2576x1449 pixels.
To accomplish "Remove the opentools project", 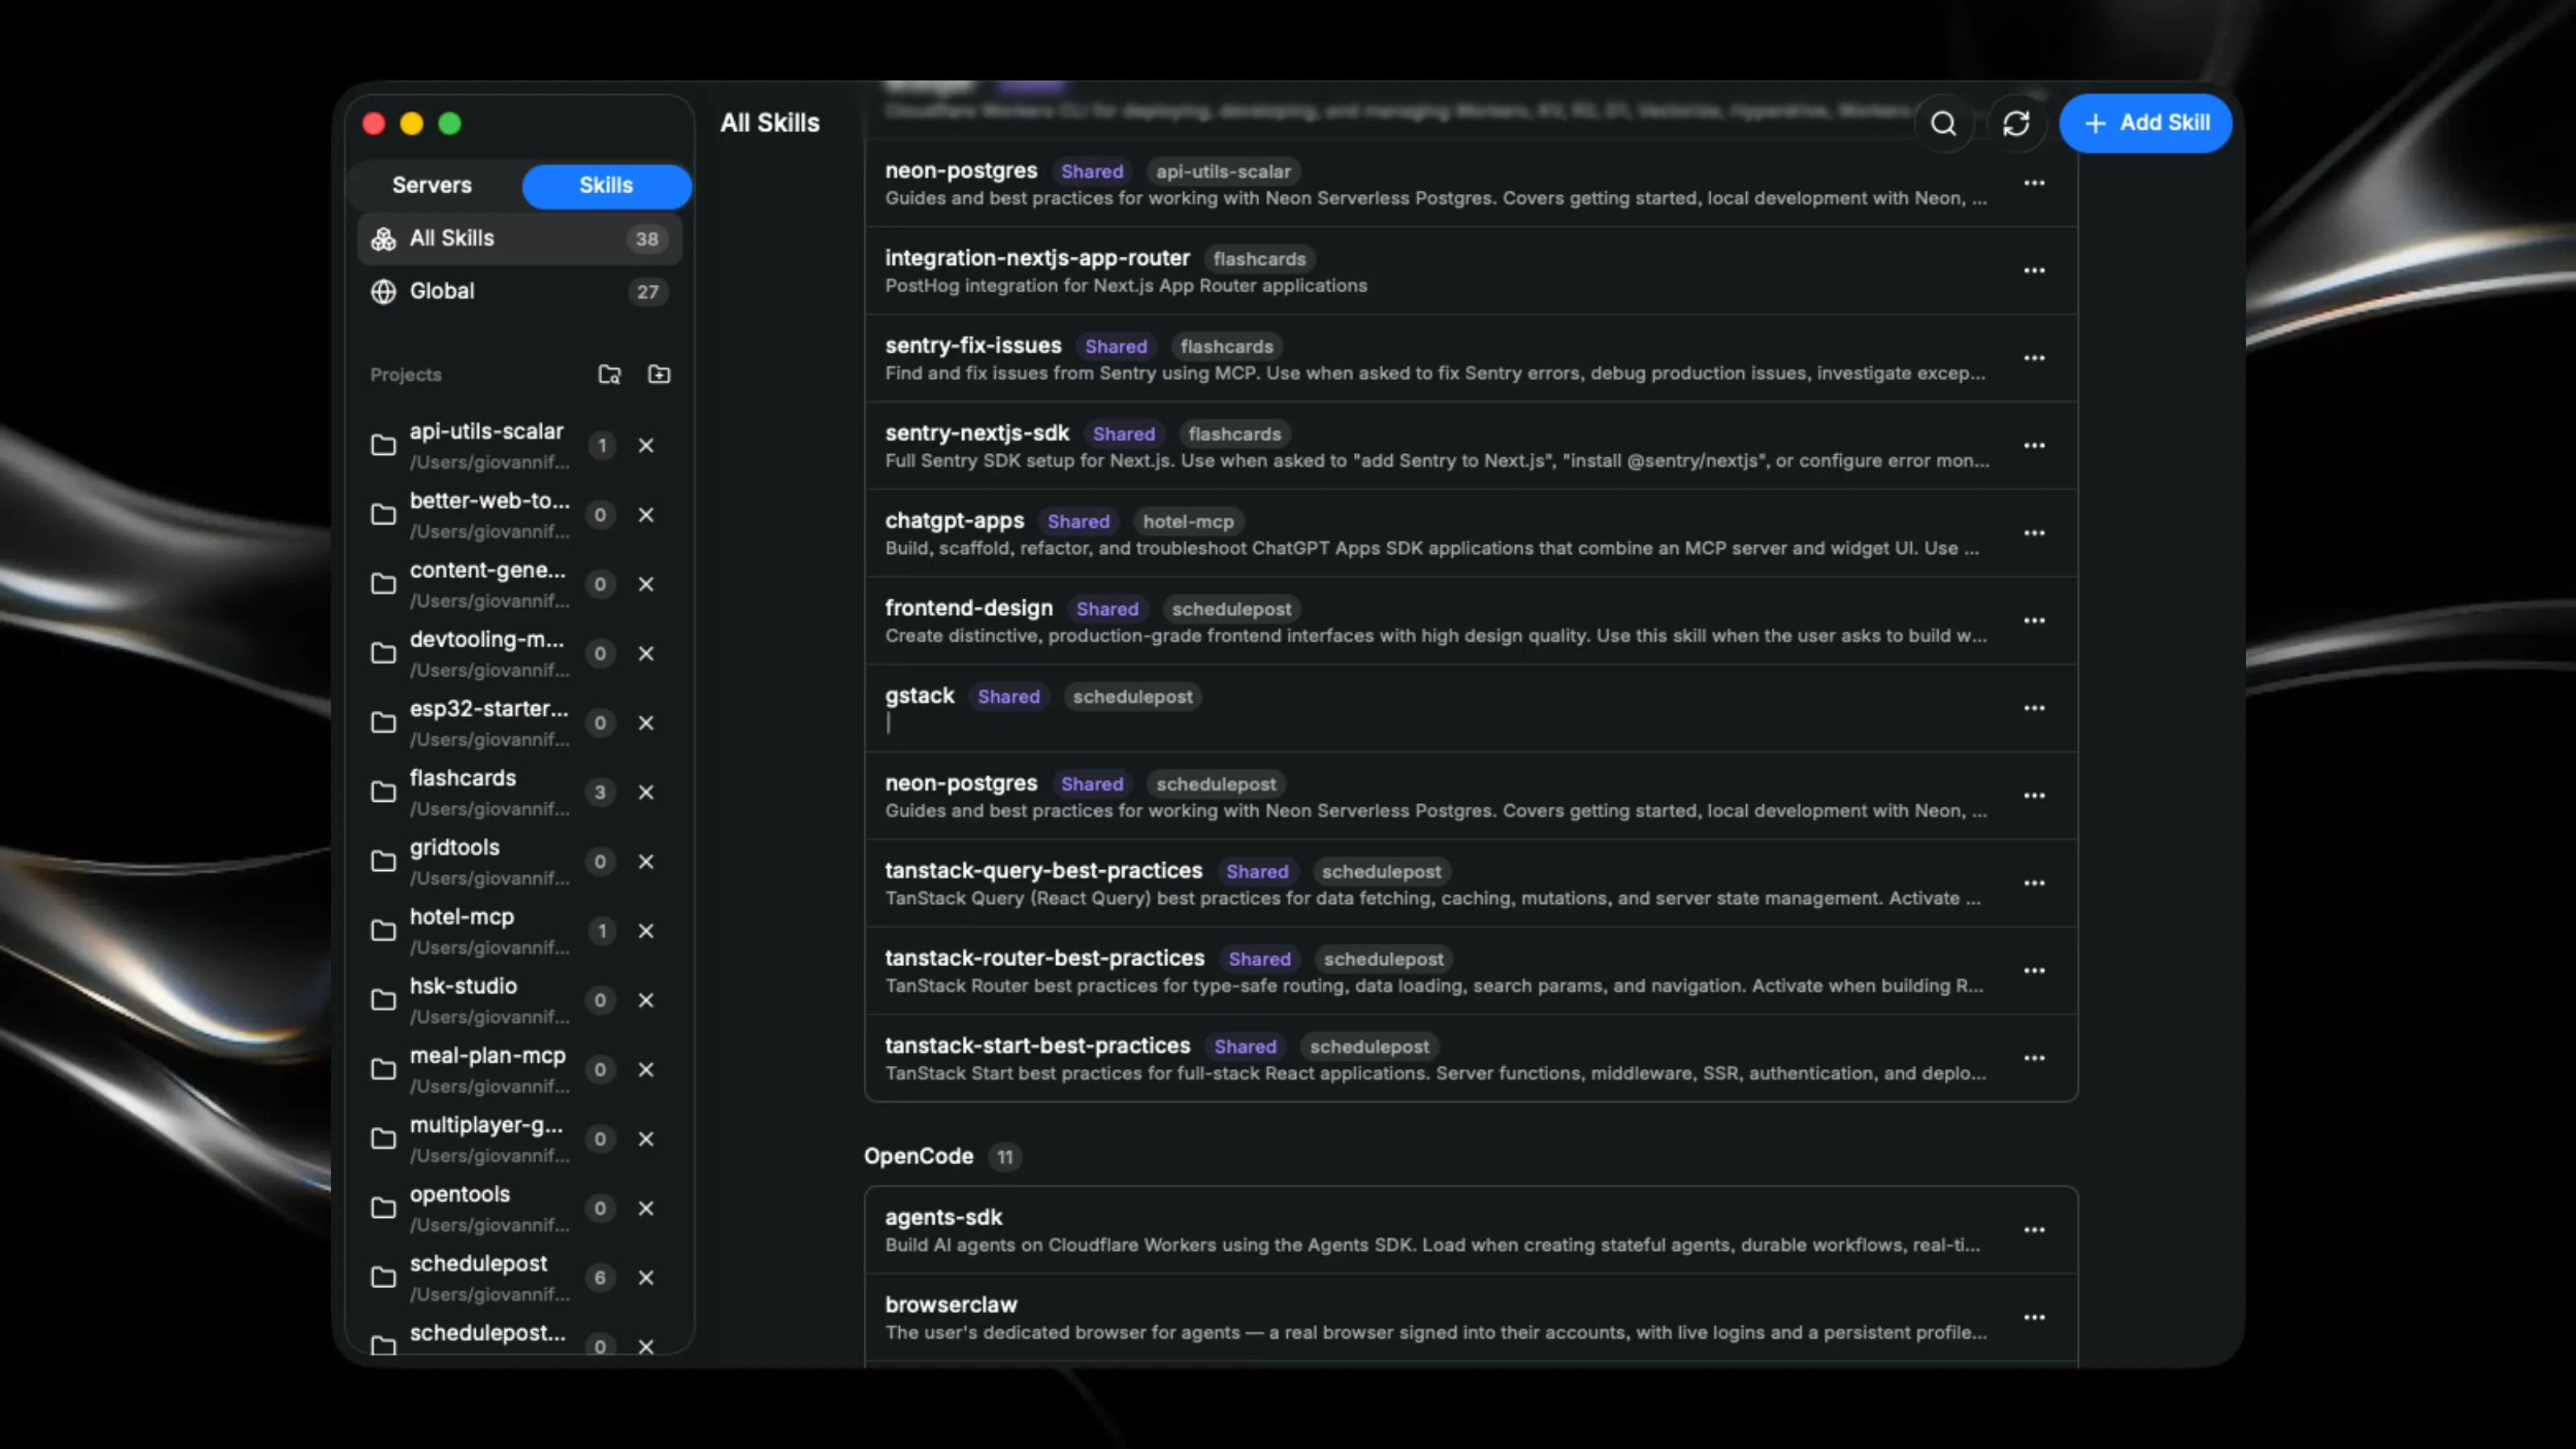I will 646,1208.
